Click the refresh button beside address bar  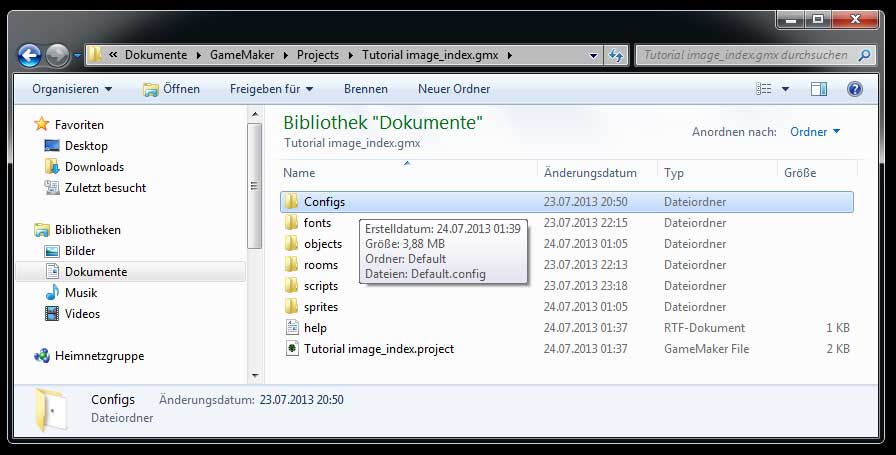[x=617, y=55]
